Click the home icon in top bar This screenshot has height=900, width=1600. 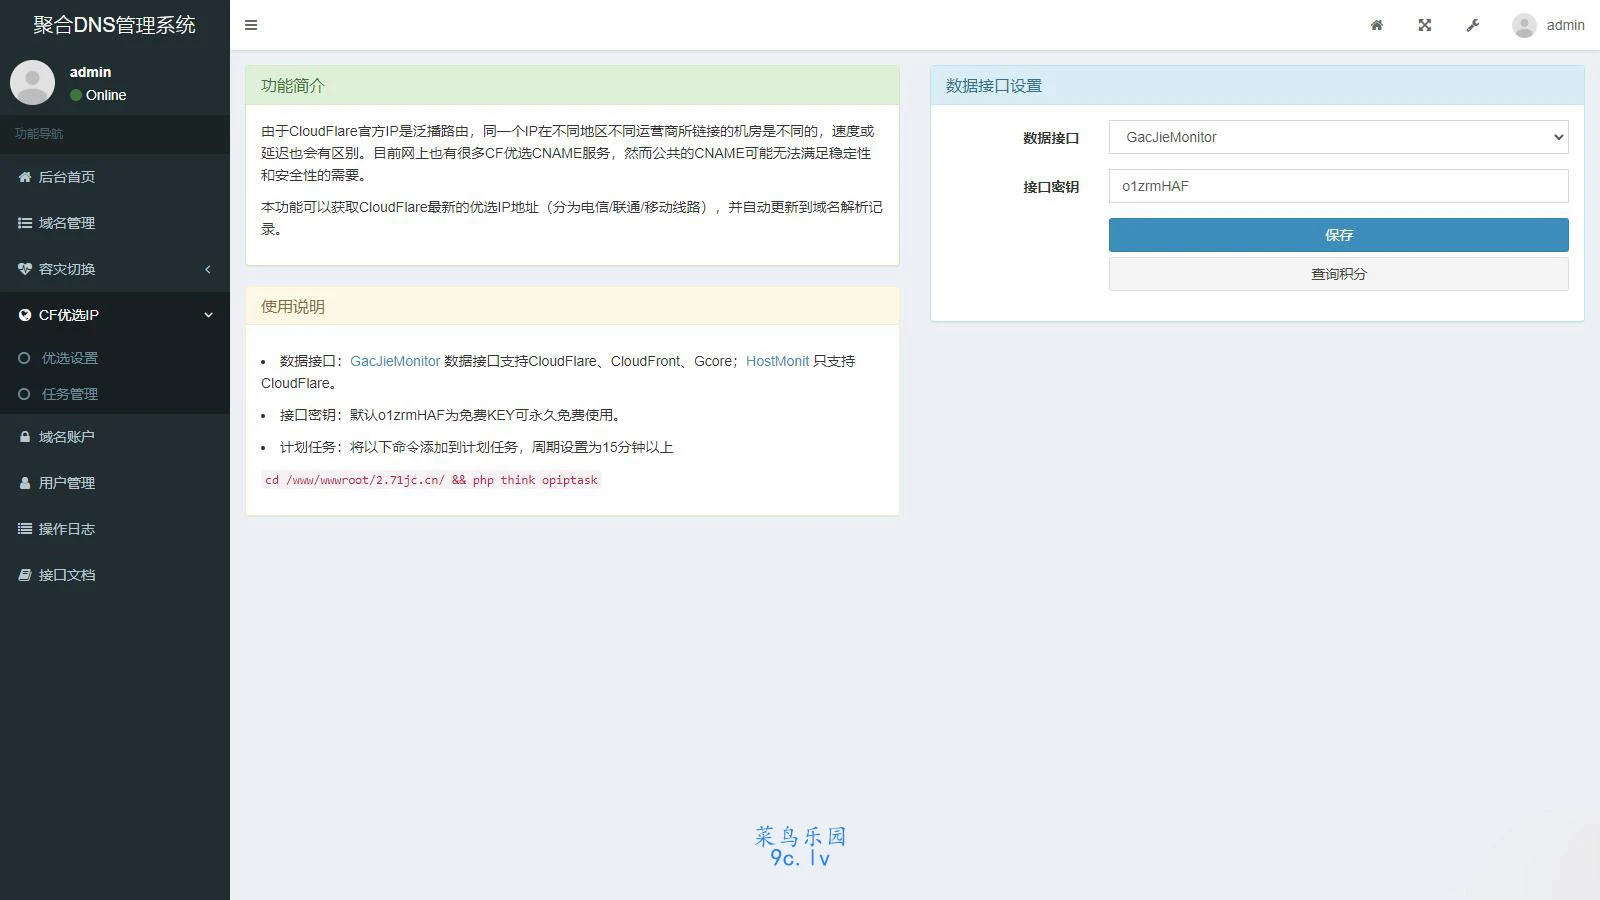coord(1377,25)
